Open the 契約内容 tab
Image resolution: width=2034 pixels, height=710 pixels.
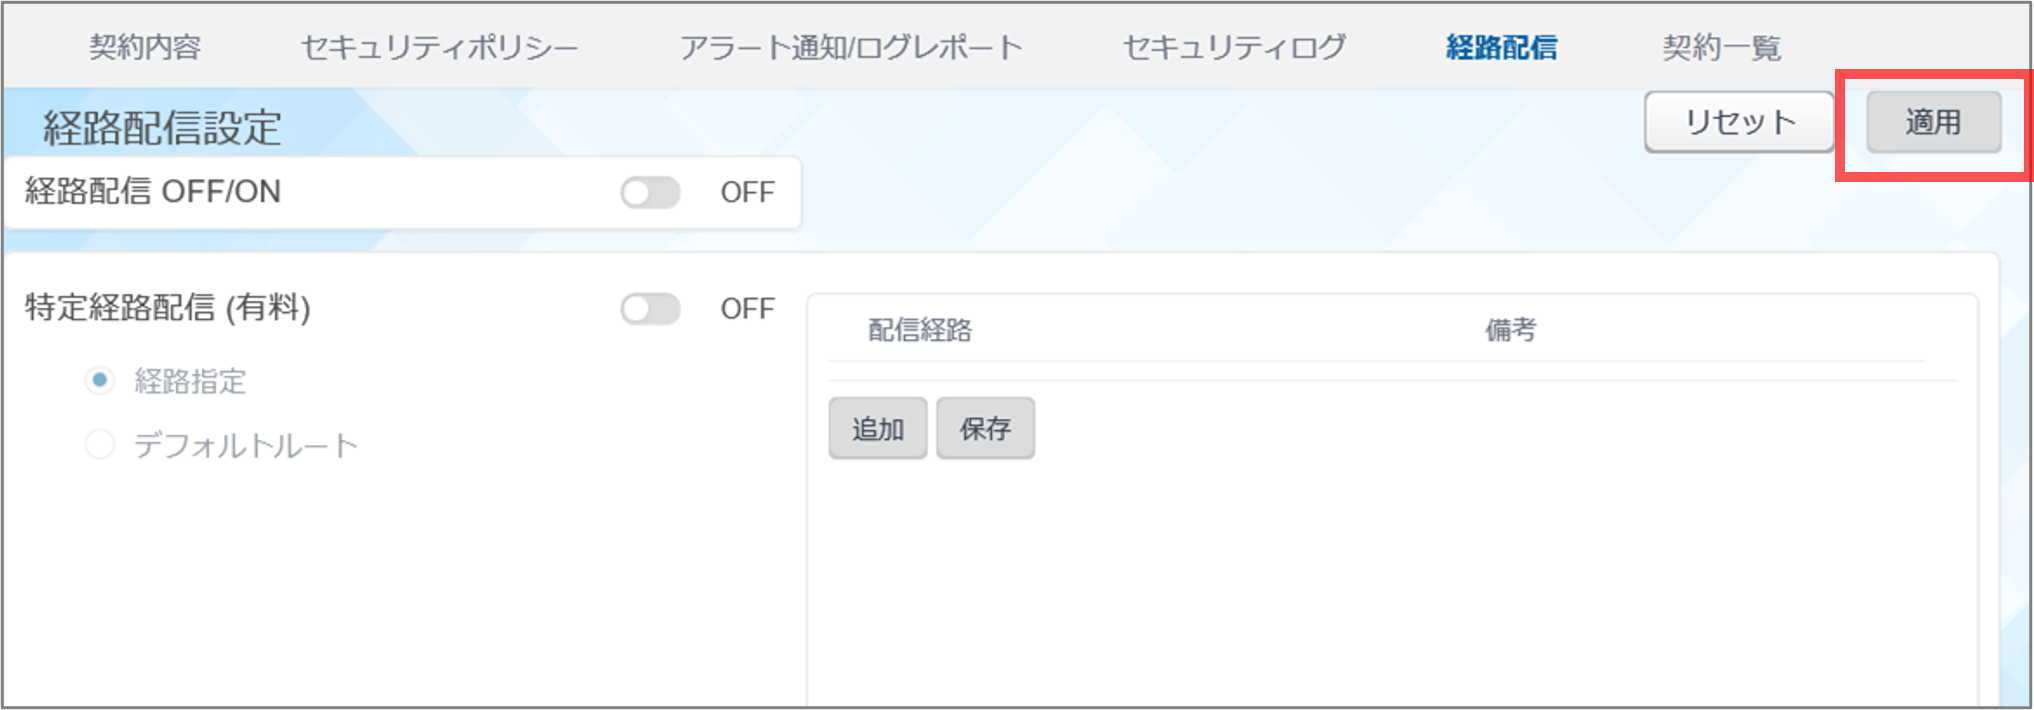(x=145, y=47)
